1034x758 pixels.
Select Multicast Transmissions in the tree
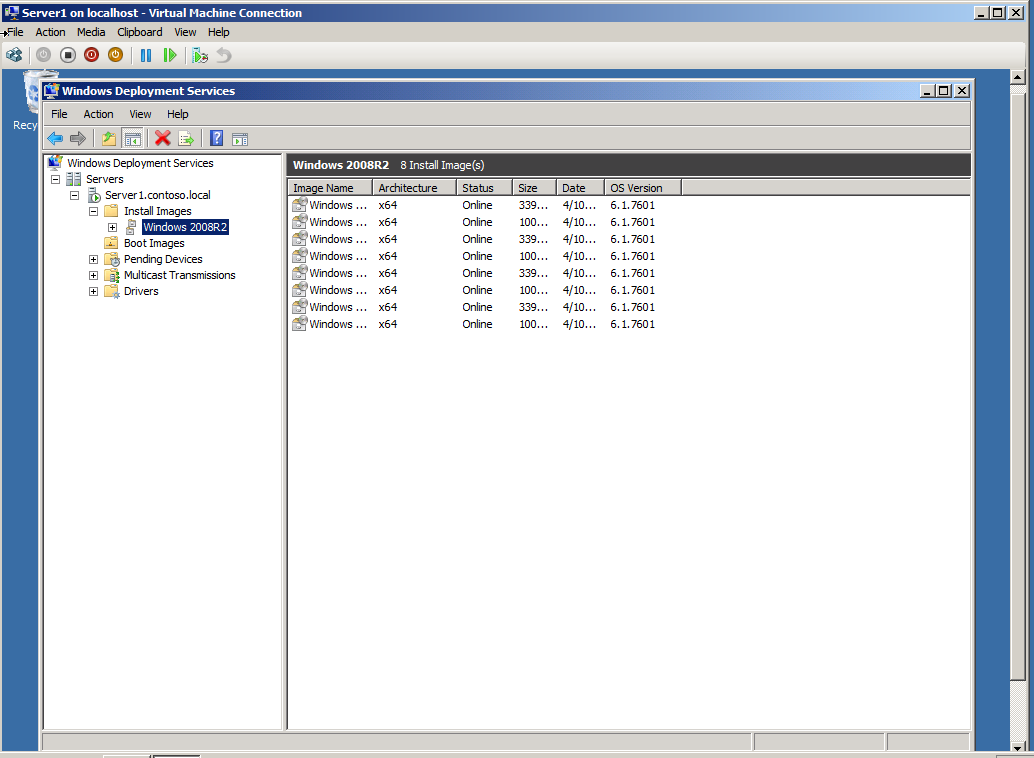point(179,275)
